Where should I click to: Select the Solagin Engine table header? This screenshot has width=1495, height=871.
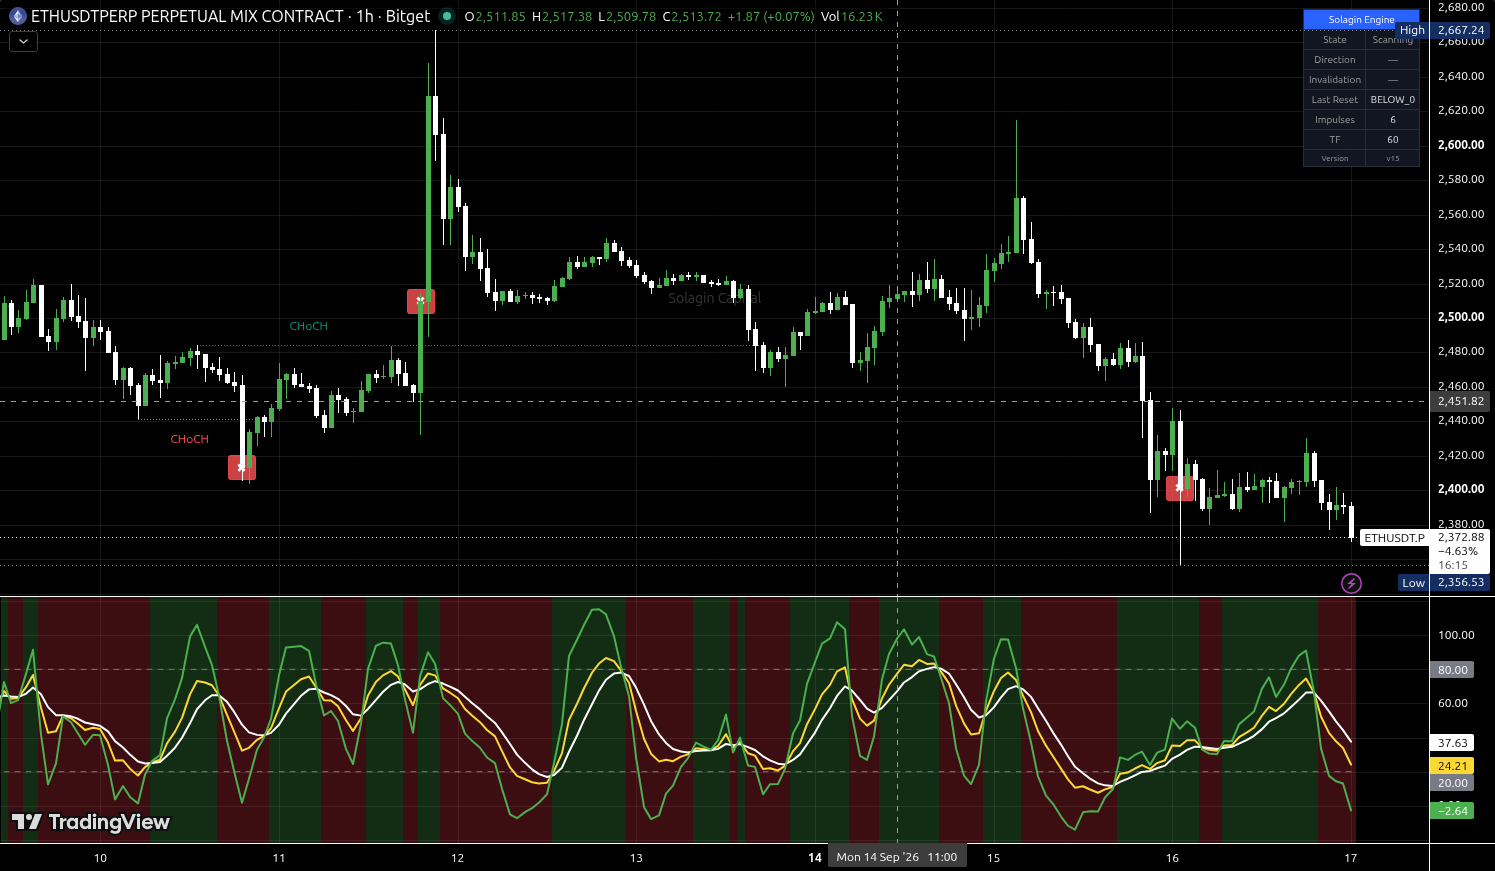point(1361,20)
